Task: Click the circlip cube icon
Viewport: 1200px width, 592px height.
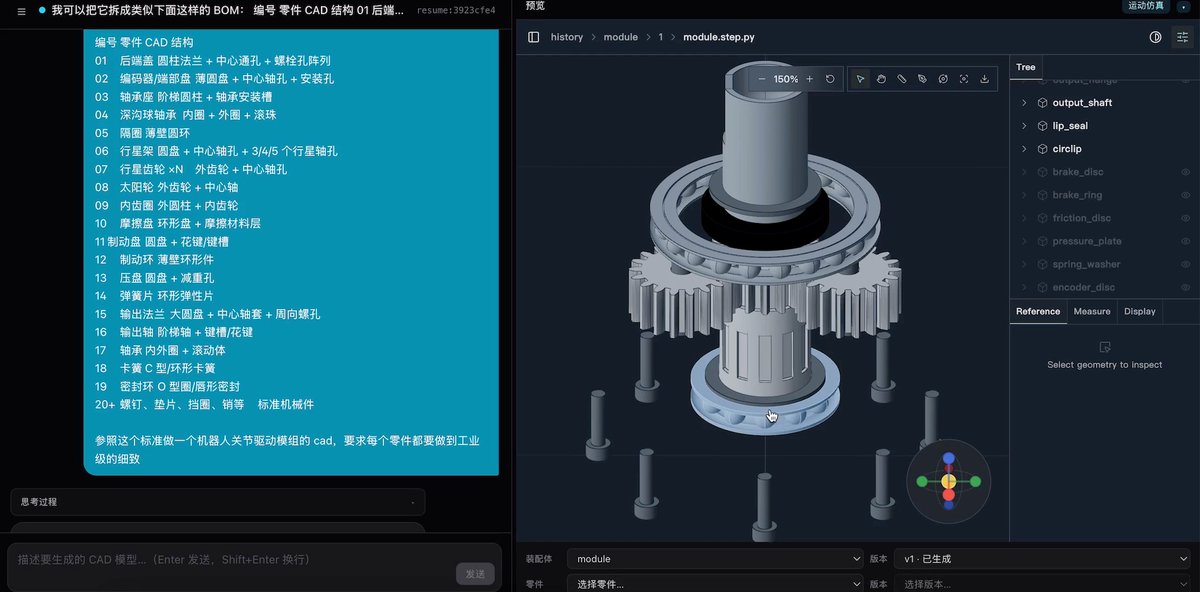Action: click(x=1042, y=149)
